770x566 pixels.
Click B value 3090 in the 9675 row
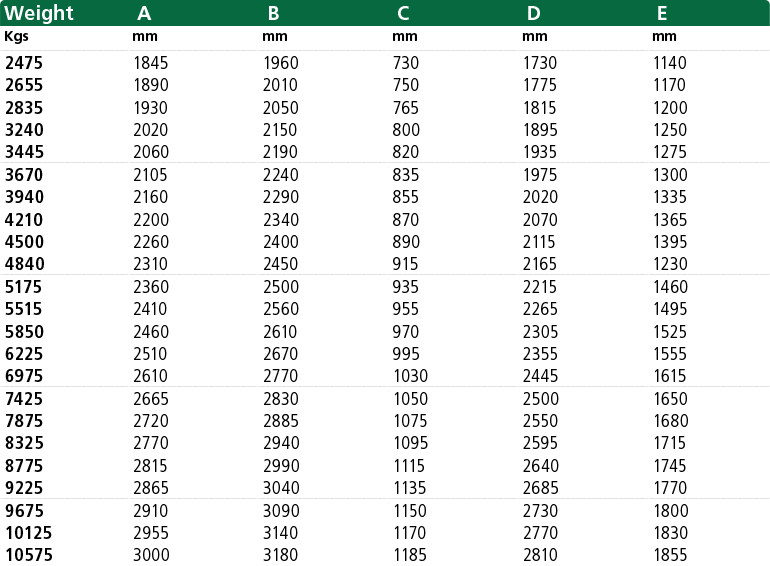[281, 511]
